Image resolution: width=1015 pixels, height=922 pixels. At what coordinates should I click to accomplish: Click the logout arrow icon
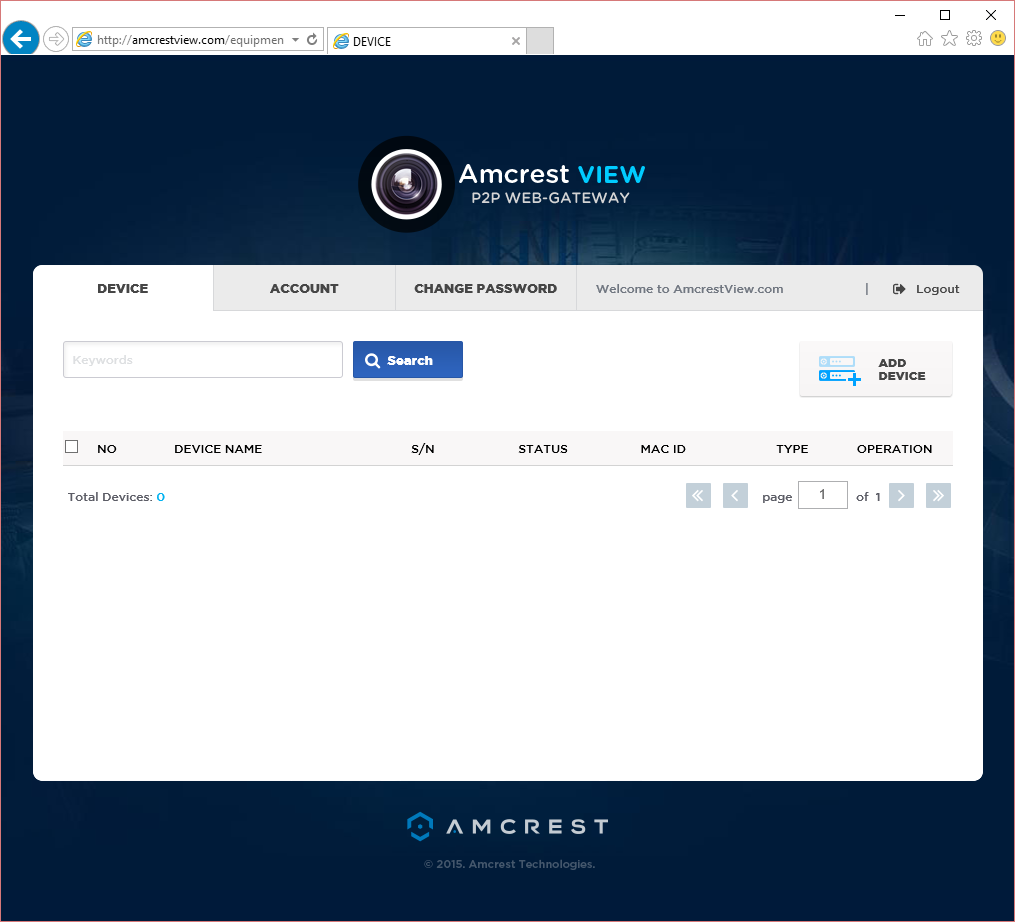(x=899, y=289)
